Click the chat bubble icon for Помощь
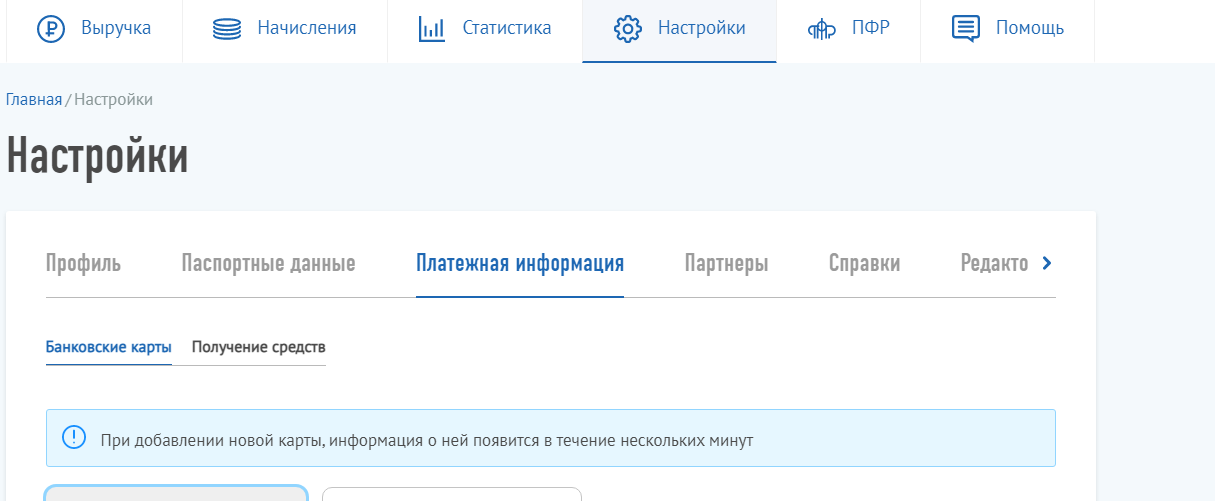 pos(965,29)
